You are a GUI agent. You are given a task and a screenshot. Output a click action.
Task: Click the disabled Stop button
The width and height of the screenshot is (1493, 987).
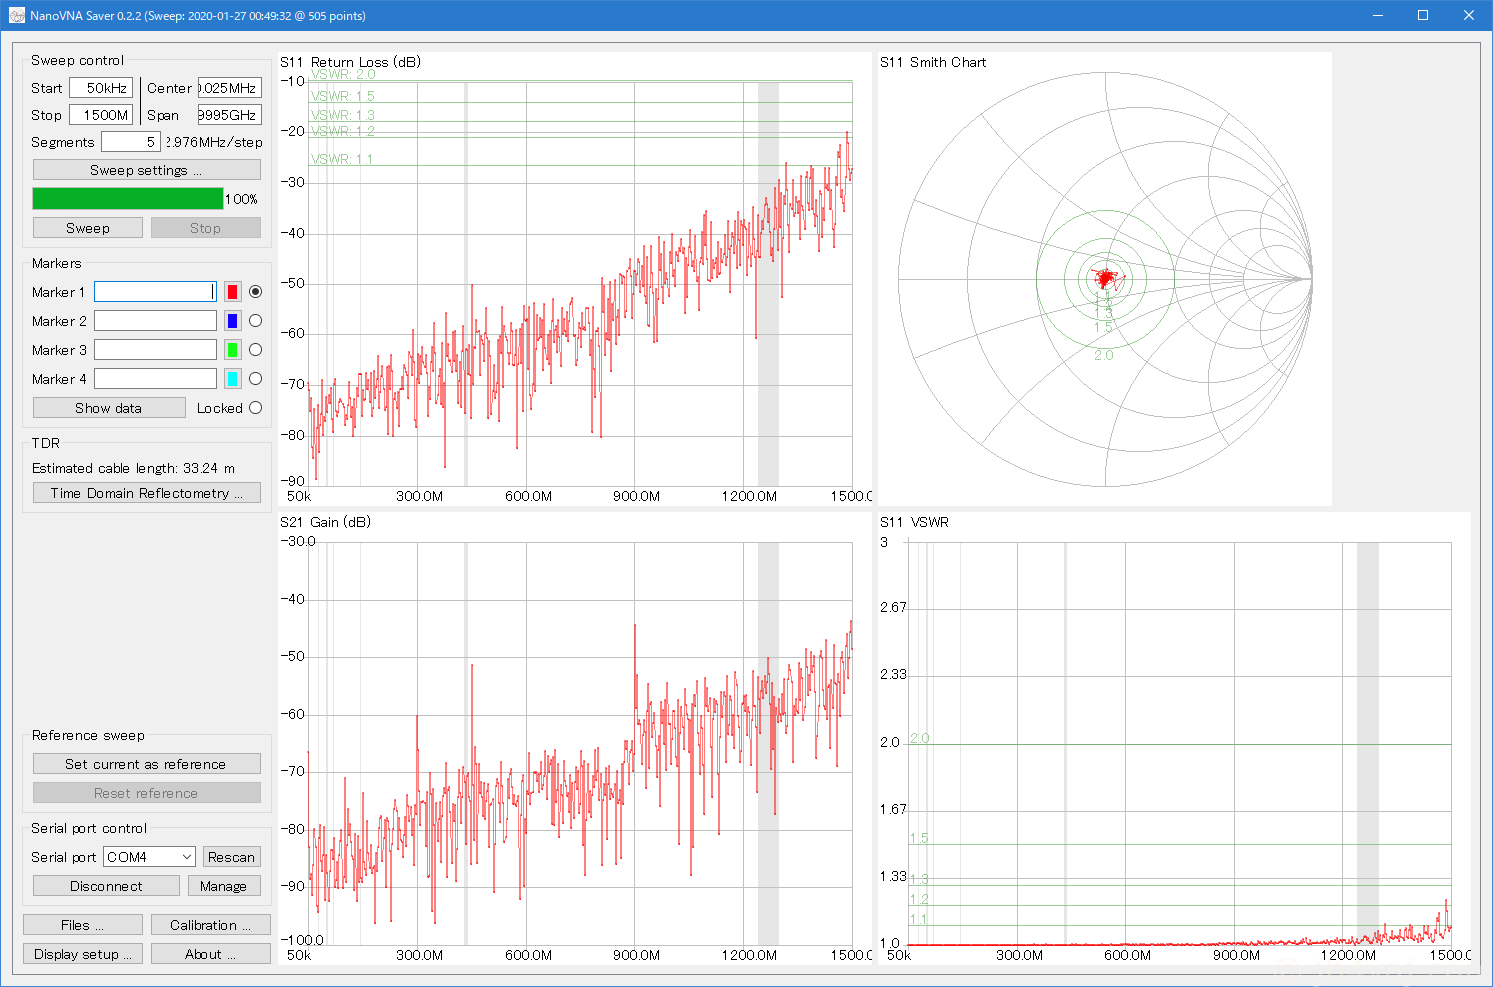[206, 228]
